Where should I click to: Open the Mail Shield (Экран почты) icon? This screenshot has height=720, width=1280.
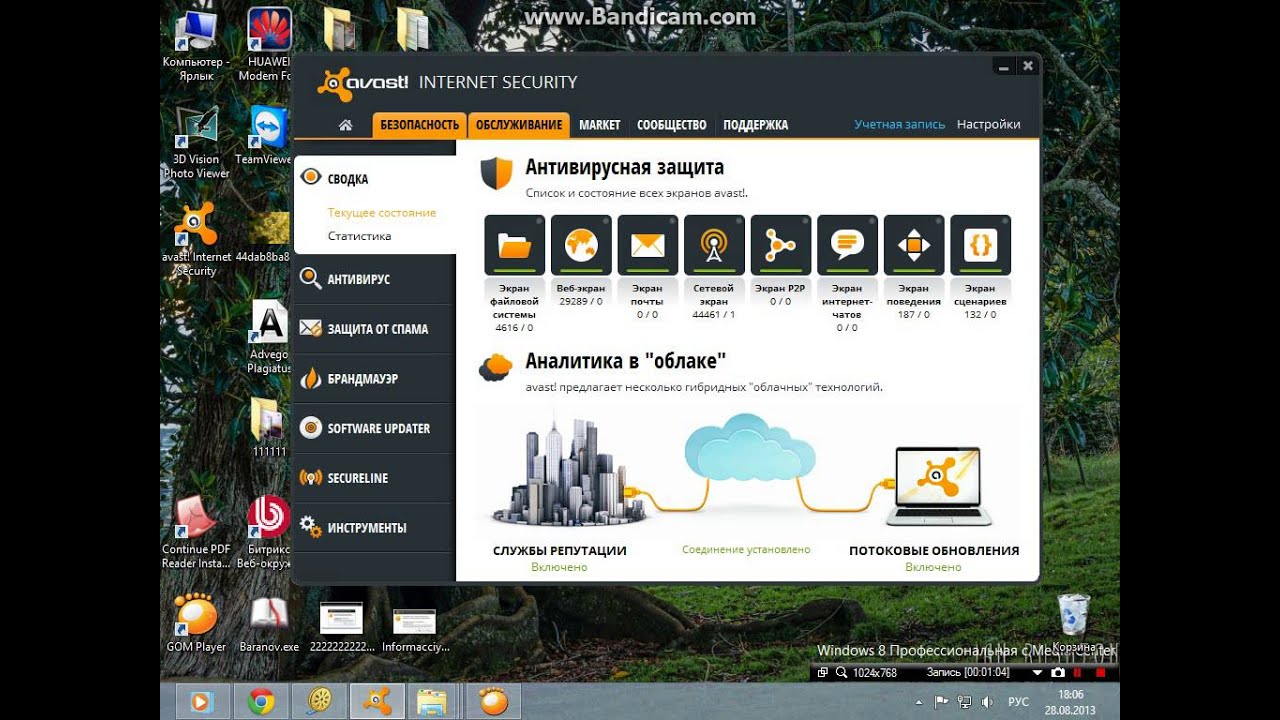(648, 244)
